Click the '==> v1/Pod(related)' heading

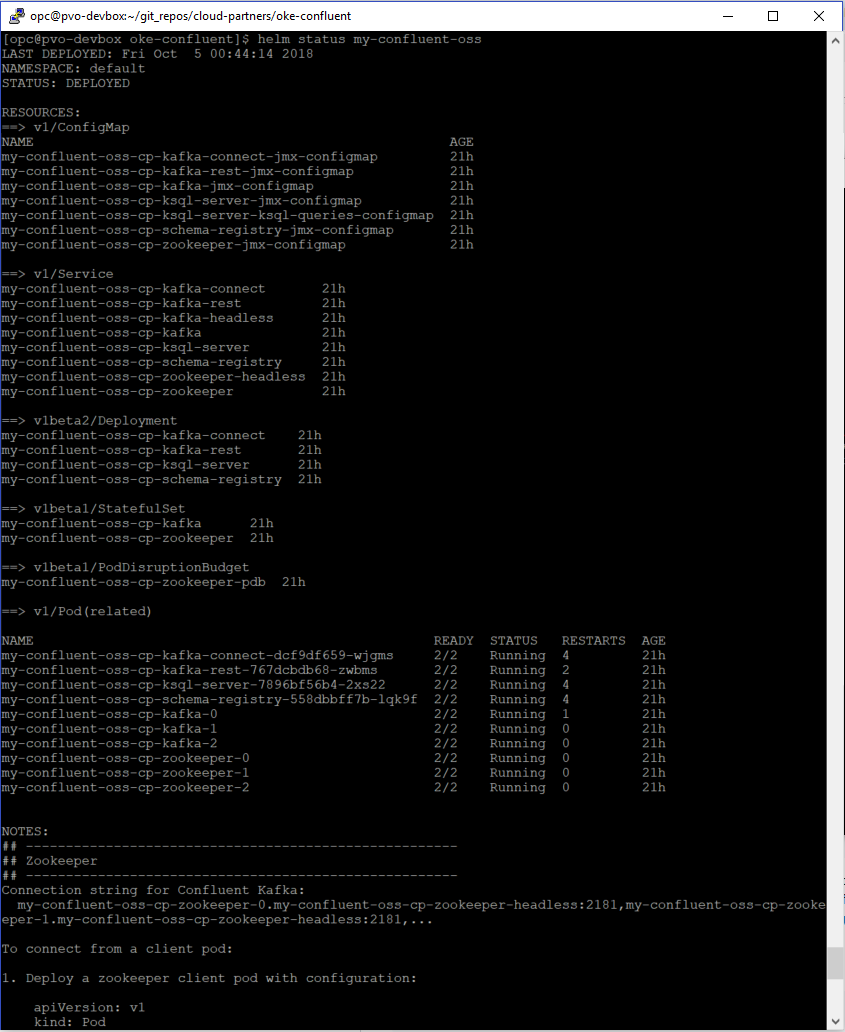point(77,611)
